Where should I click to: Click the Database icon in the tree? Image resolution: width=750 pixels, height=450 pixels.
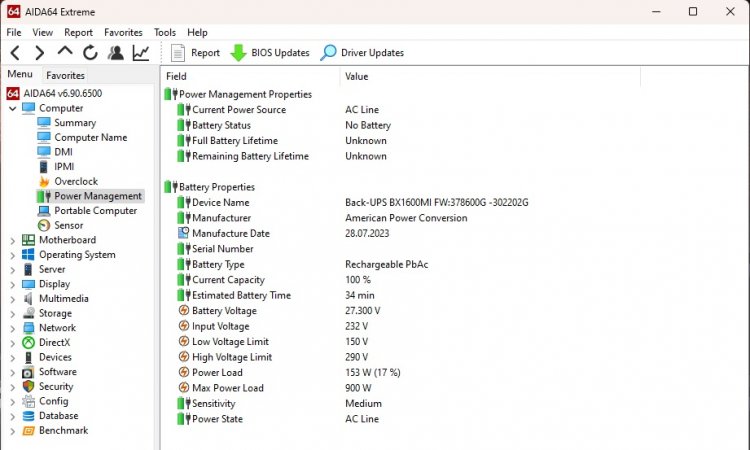pyautogui.click(x=29, y=416)
